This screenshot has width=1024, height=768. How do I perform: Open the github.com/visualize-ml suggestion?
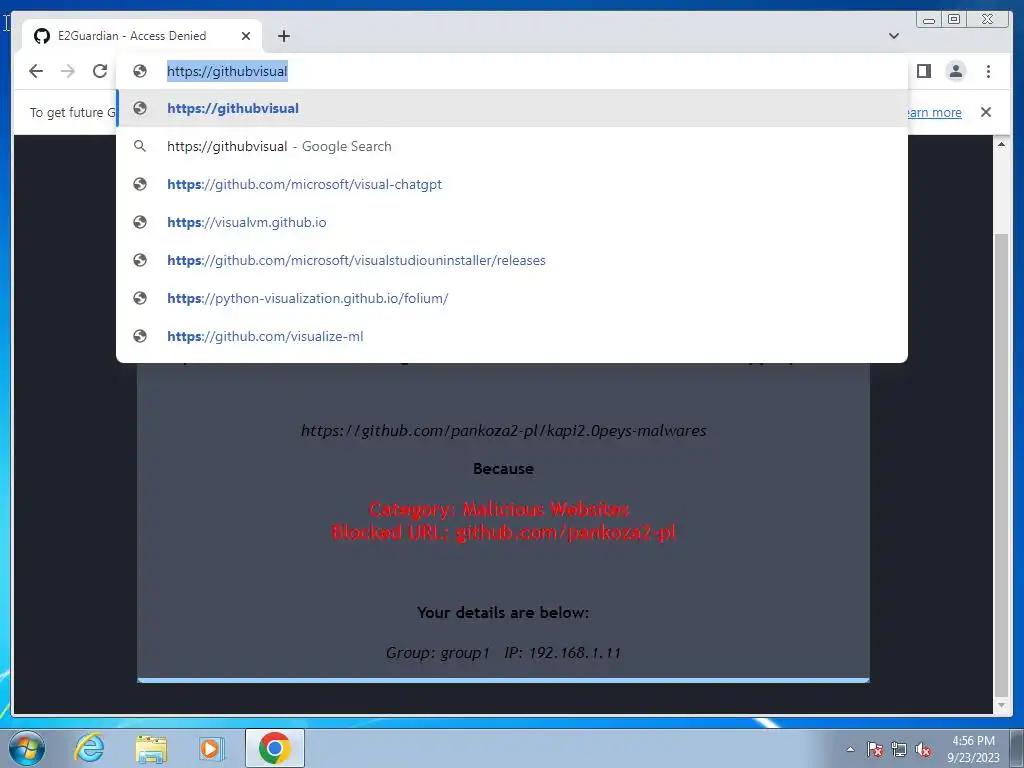(512, 336)
